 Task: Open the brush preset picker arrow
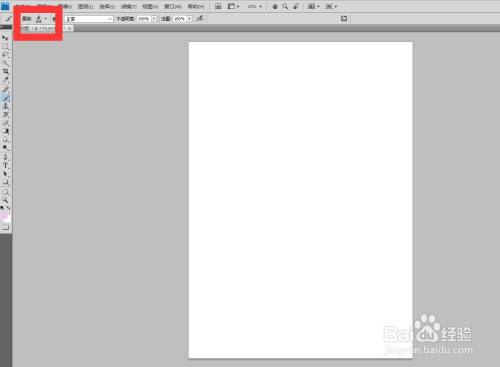(46, 19)
